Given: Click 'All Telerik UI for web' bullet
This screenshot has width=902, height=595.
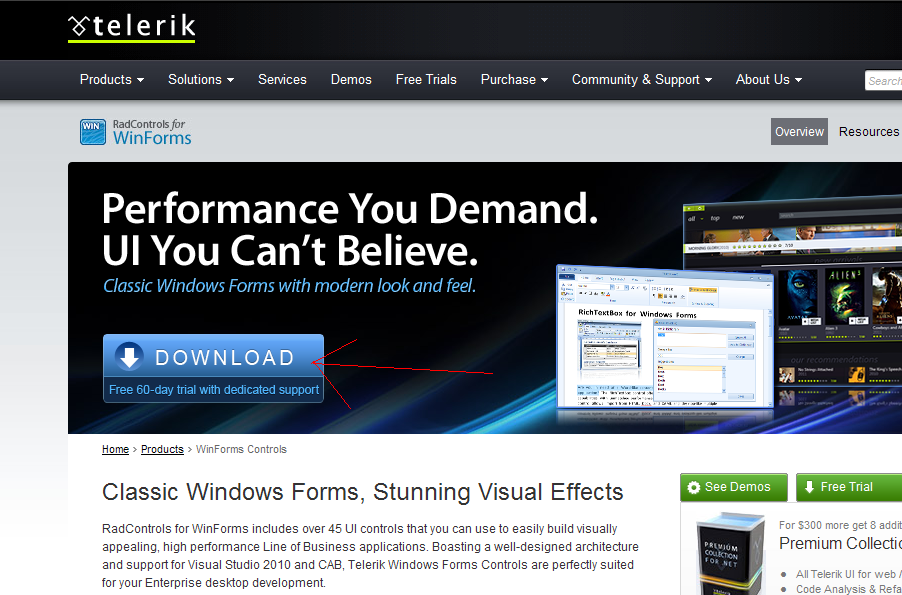Looking at the screenshot, I should pyautogui.click(x=849, y=574).
